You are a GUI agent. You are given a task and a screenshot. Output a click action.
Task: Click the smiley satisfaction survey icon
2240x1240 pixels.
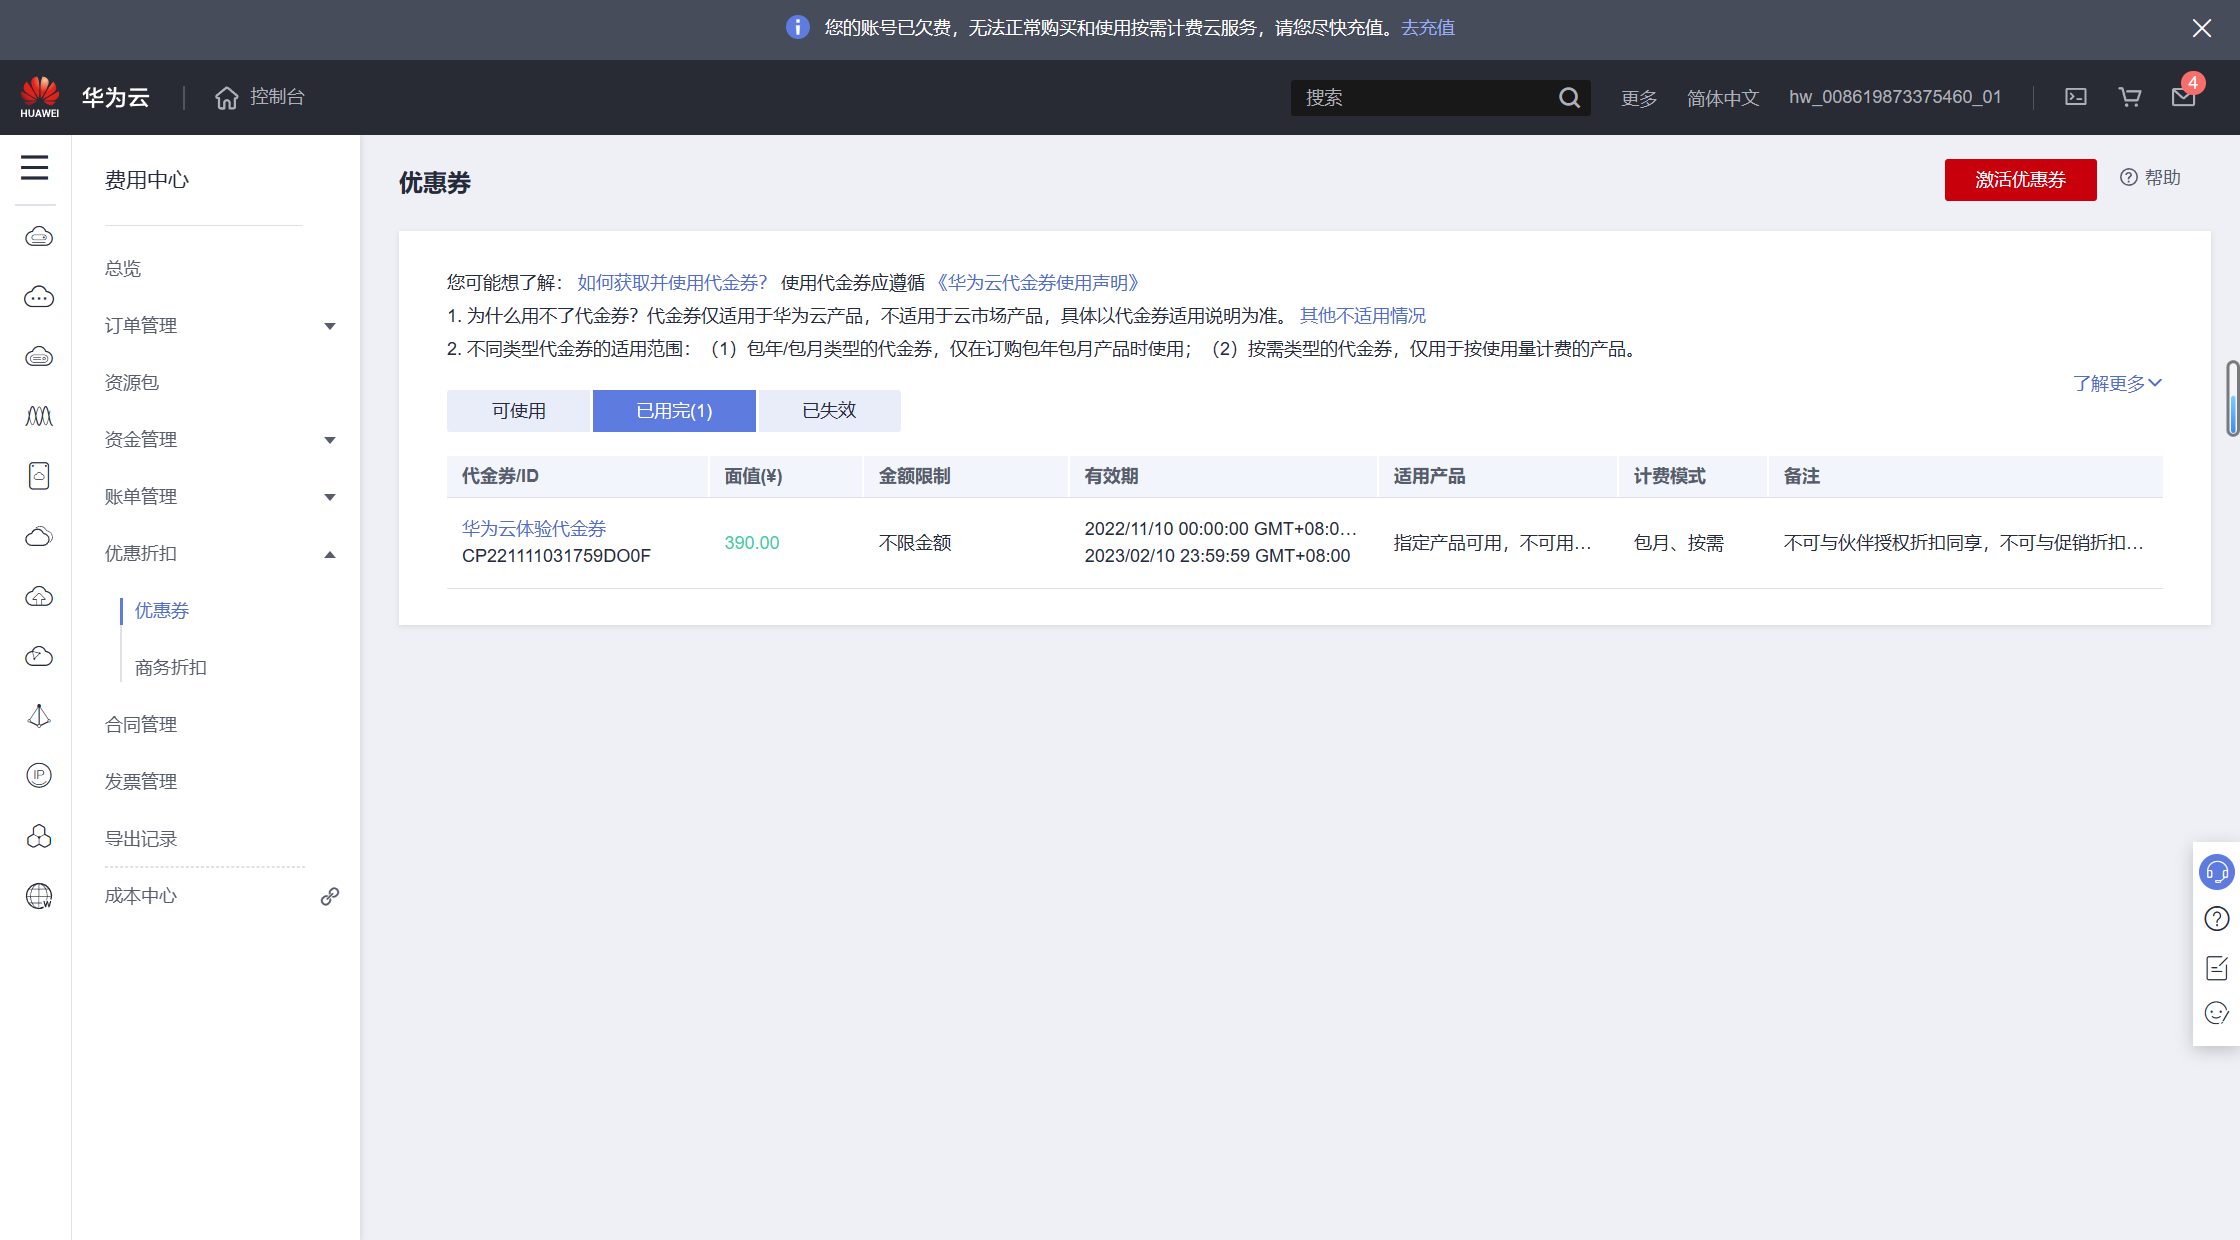click(2216, 1013)
